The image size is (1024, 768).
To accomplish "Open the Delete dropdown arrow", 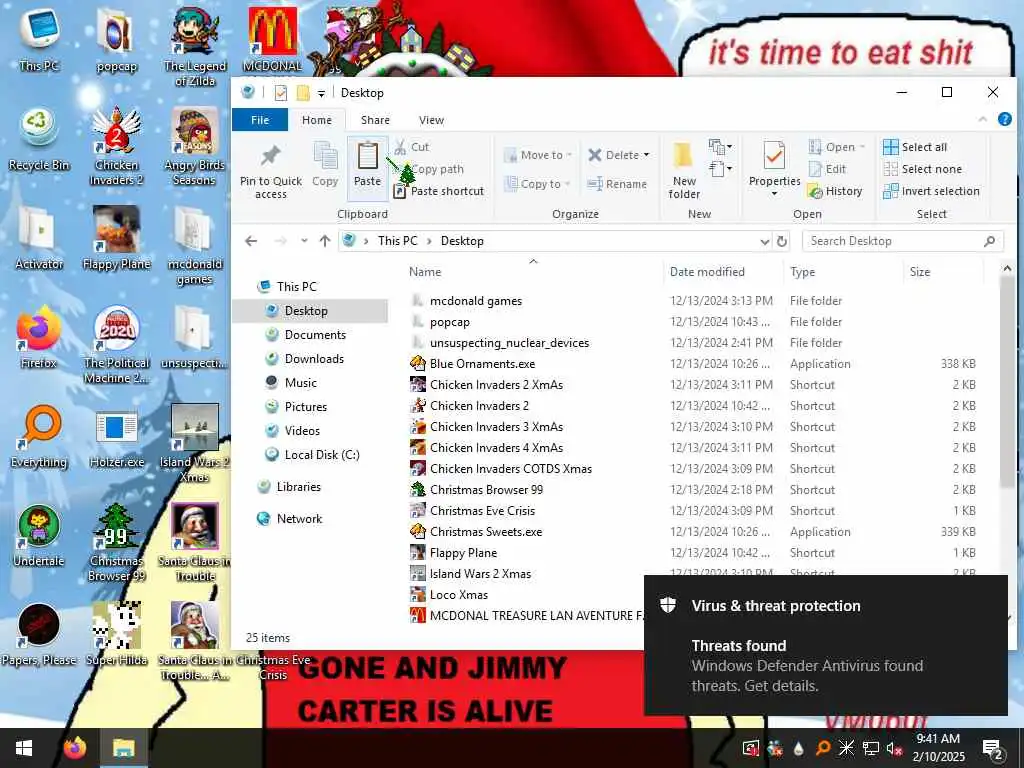I will point(647,155).
